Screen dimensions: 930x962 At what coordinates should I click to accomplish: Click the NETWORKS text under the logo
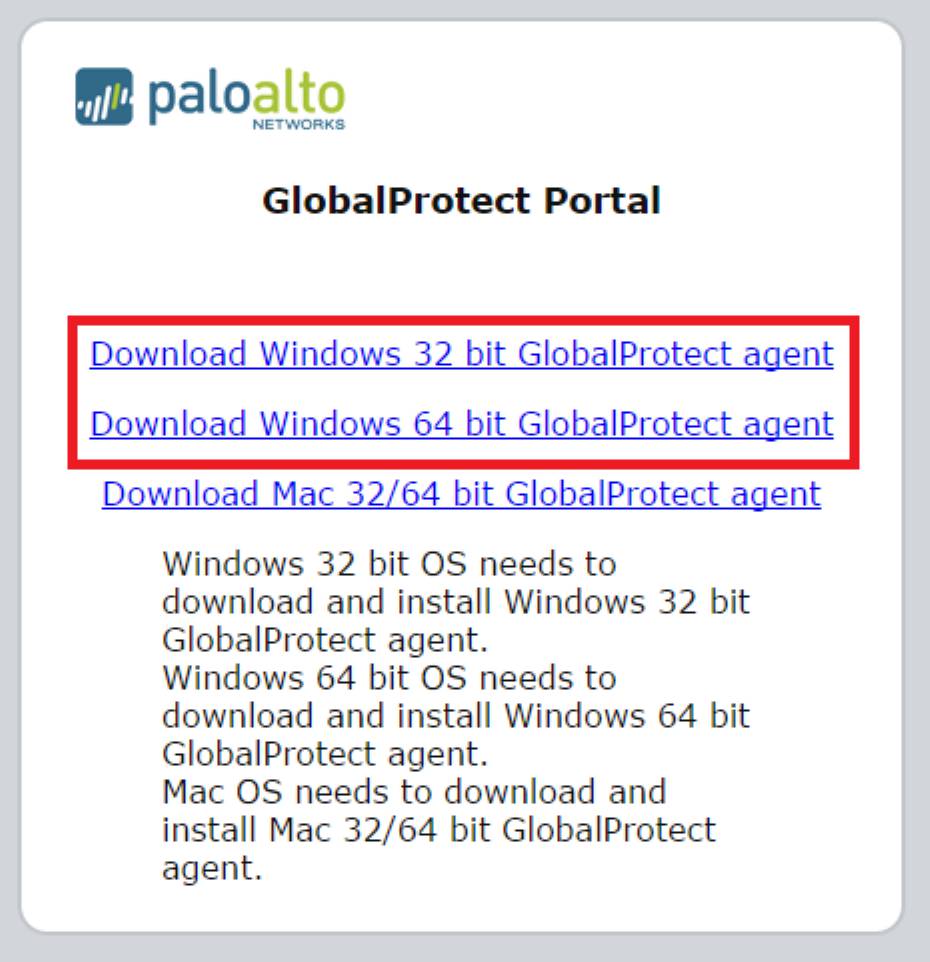(299, 125)
